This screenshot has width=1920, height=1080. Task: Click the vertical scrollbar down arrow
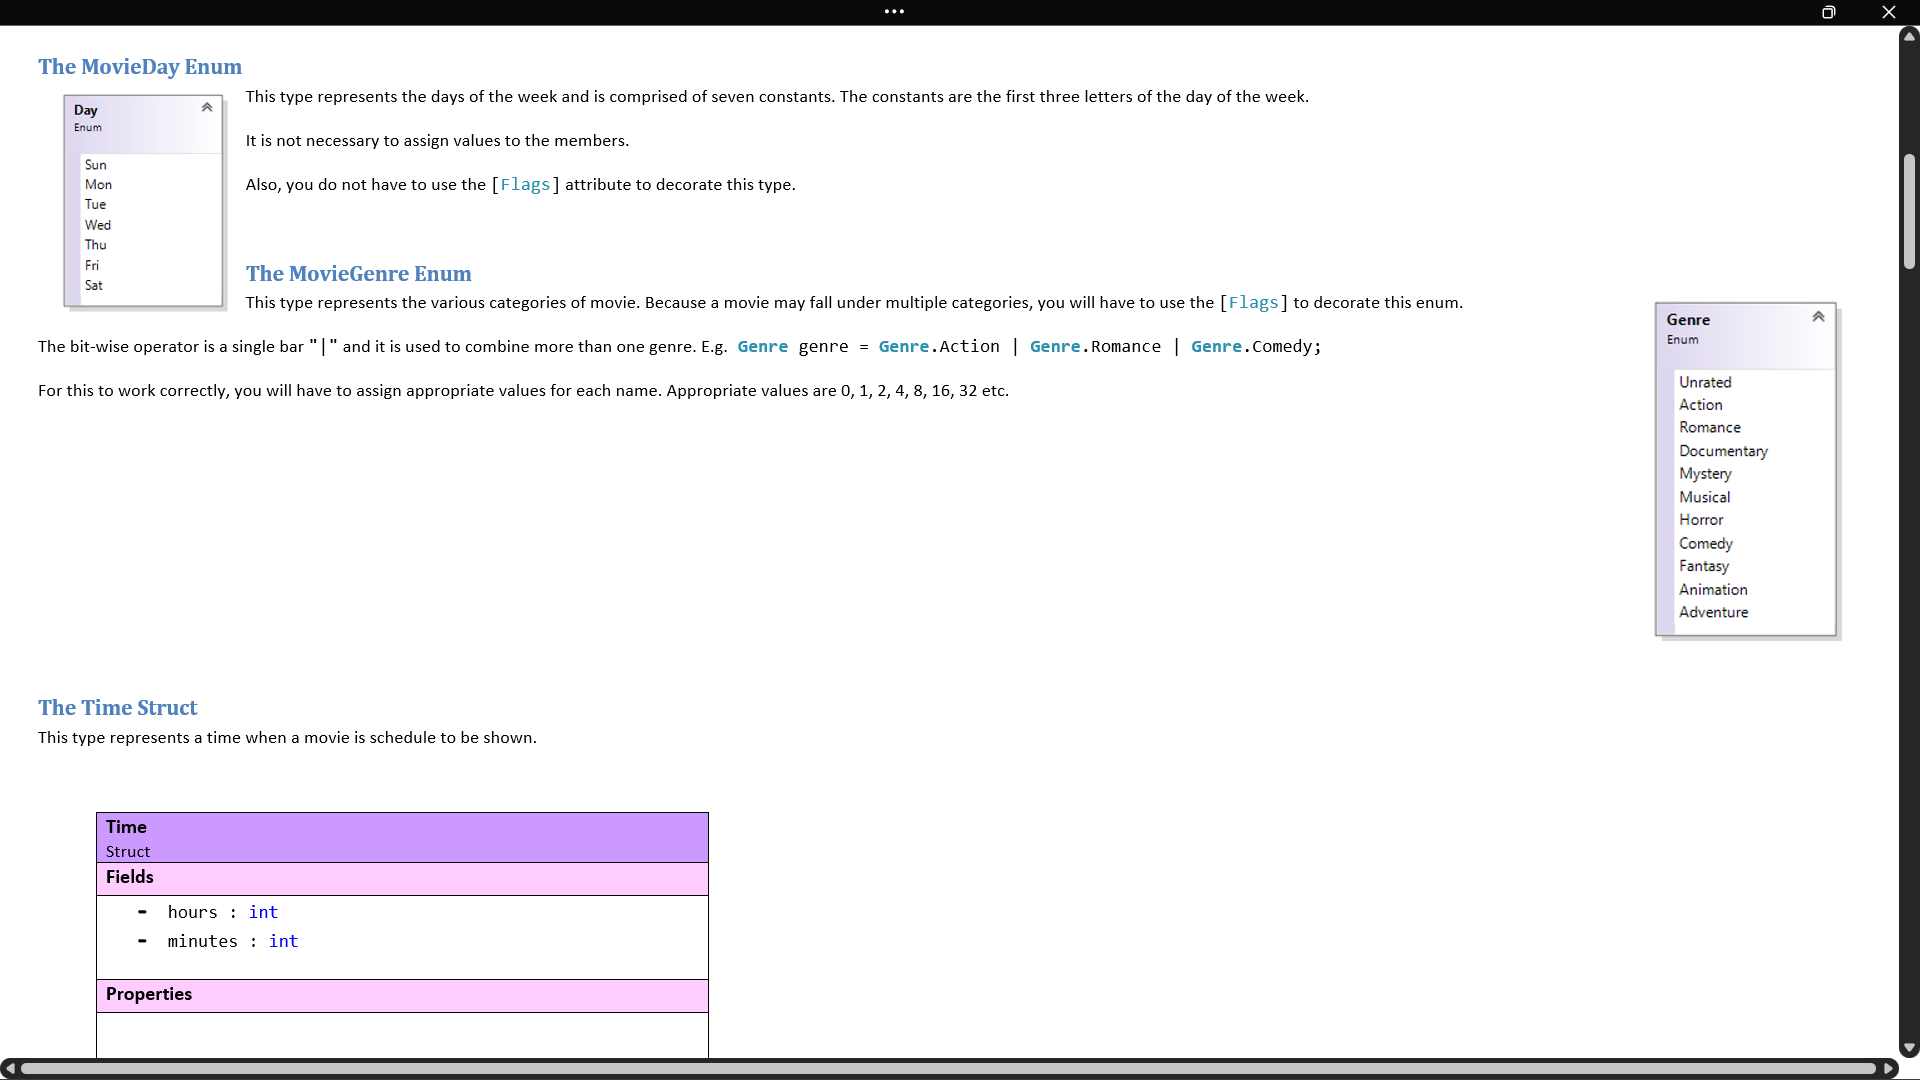pos(1909,1048)
